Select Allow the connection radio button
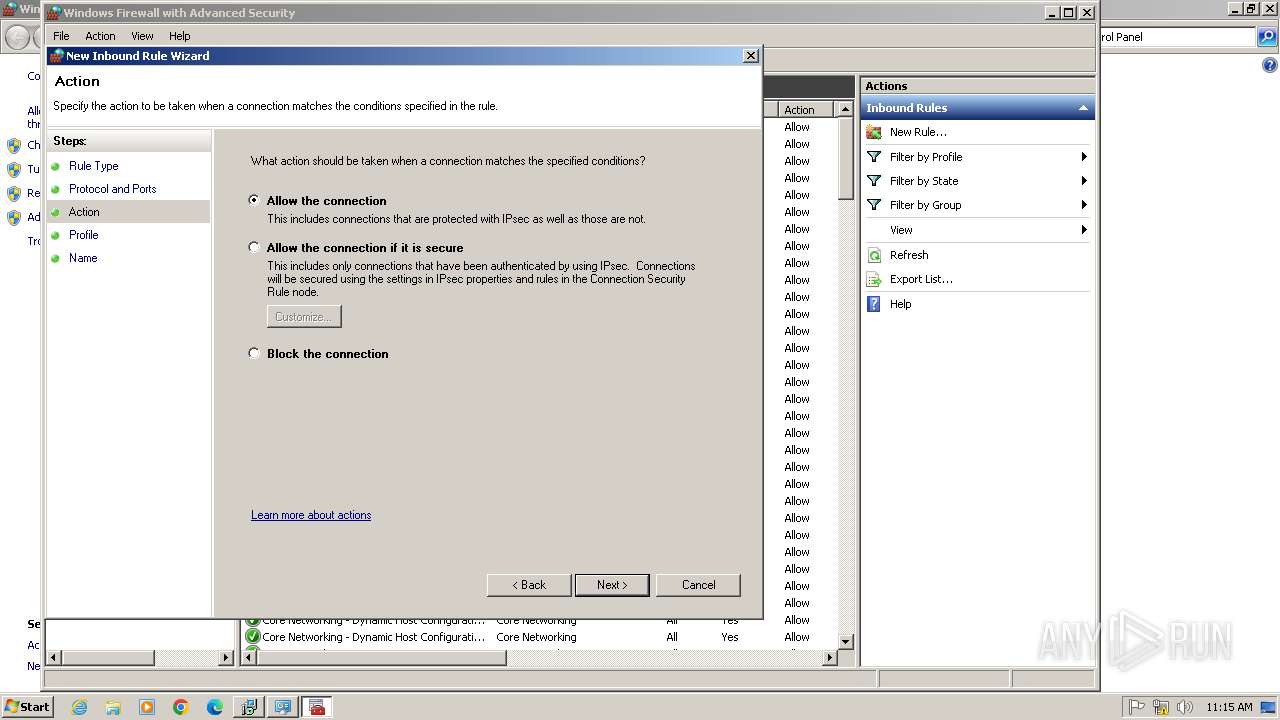This screenshot has height=720, width=1280. click(x=254, y=200)
